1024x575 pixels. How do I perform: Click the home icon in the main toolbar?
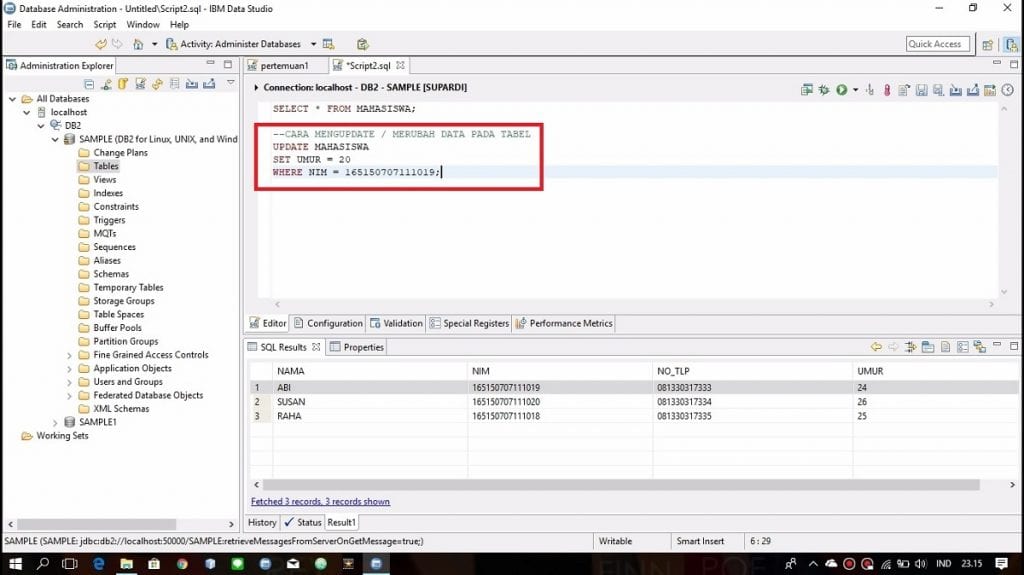(x=138, y=44)
